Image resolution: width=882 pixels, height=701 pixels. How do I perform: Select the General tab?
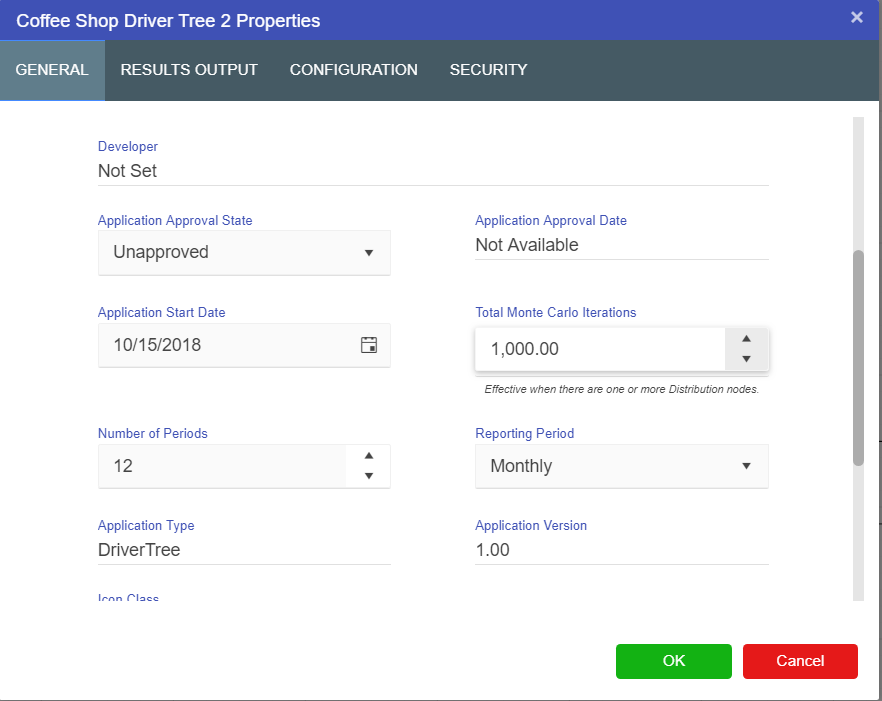tap(52, 70)
